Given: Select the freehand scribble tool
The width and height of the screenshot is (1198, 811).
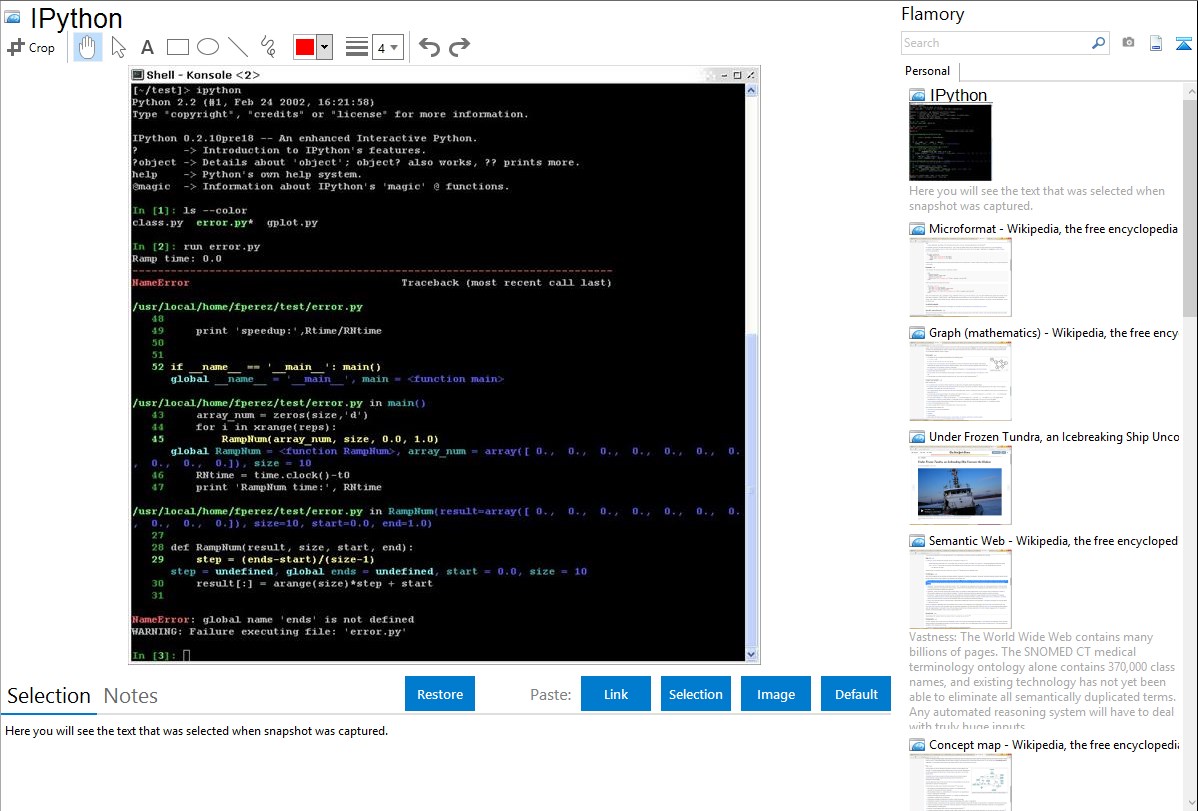Looking at the screenshot, I should tap(268, 47).
